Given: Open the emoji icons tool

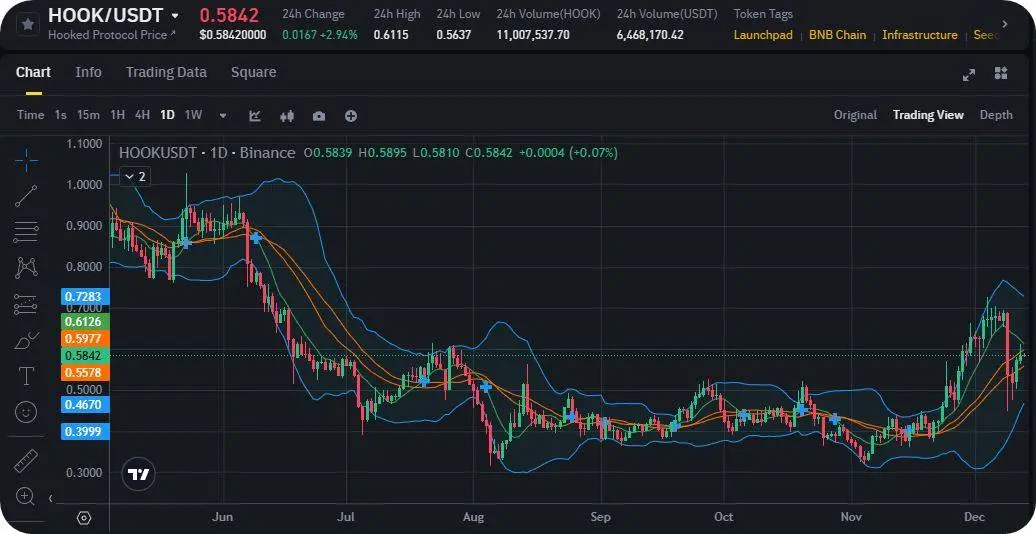Looking at the screenshot, I should 26,412.
